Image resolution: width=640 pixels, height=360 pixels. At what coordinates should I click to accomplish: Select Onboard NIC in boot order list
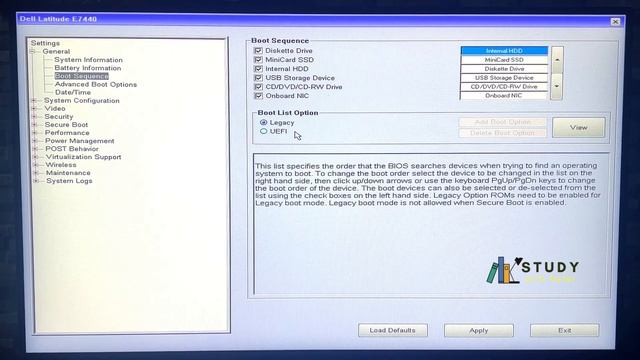point(503,96)
